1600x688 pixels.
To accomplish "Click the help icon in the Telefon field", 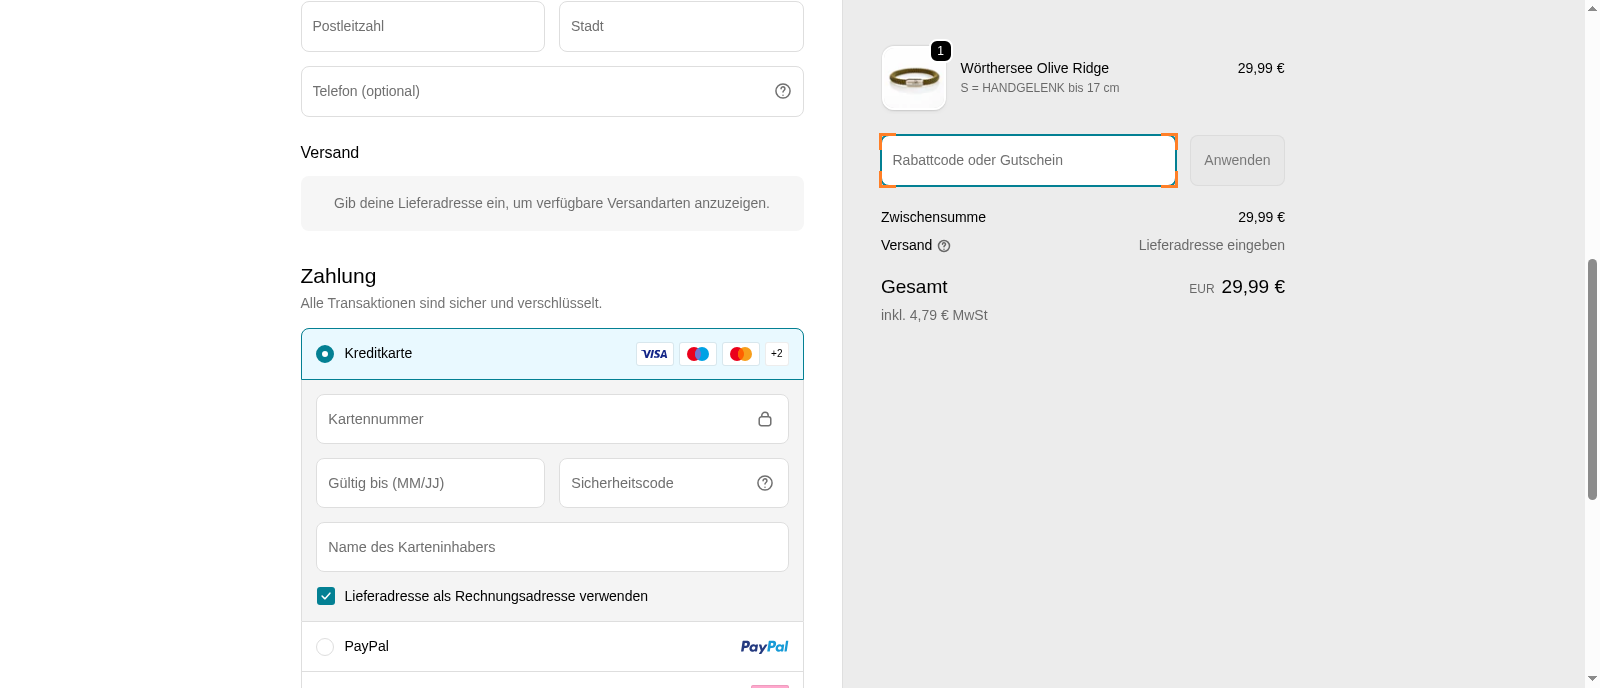I will (x=783, y=91).
